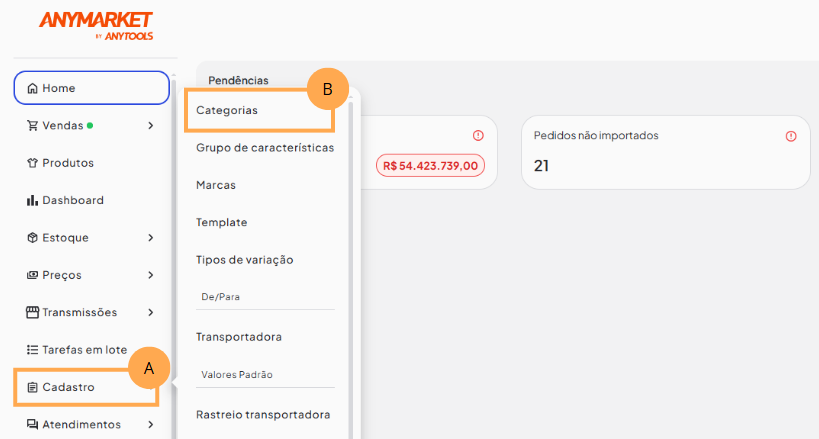The image size is (819, 439).
Task: Click the Preços money icon
Action: pos(33,275)
